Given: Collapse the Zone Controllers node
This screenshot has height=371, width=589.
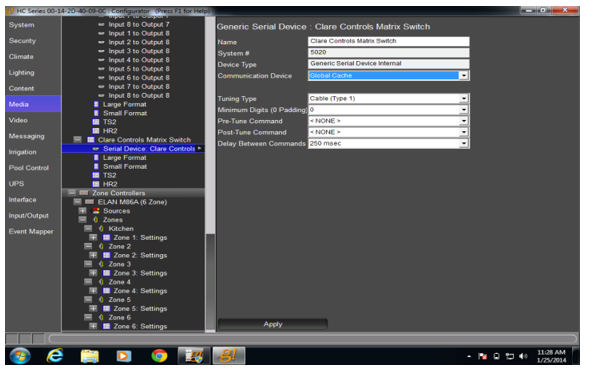Looking at the screenshot, I should point(72,193).
